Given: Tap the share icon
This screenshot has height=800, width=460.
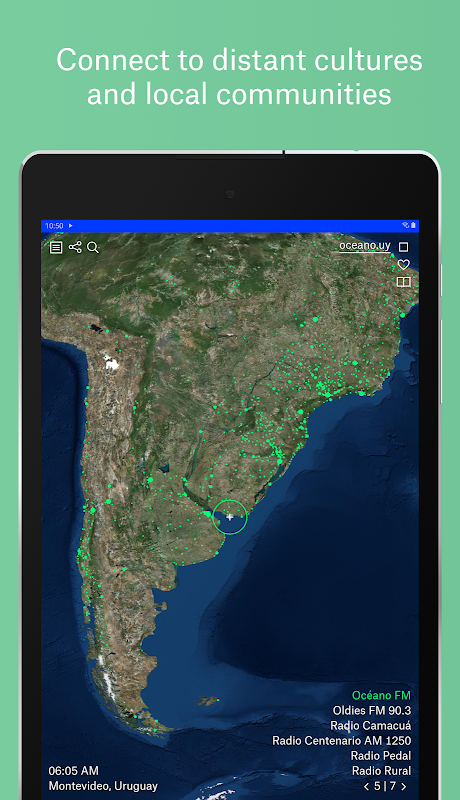Looking at the screenshot, I should tap(75, 247).
